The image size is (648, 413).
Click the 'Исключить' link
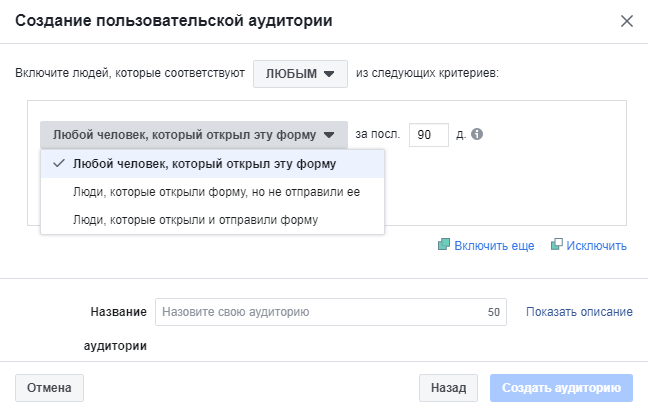pos(596,246)
